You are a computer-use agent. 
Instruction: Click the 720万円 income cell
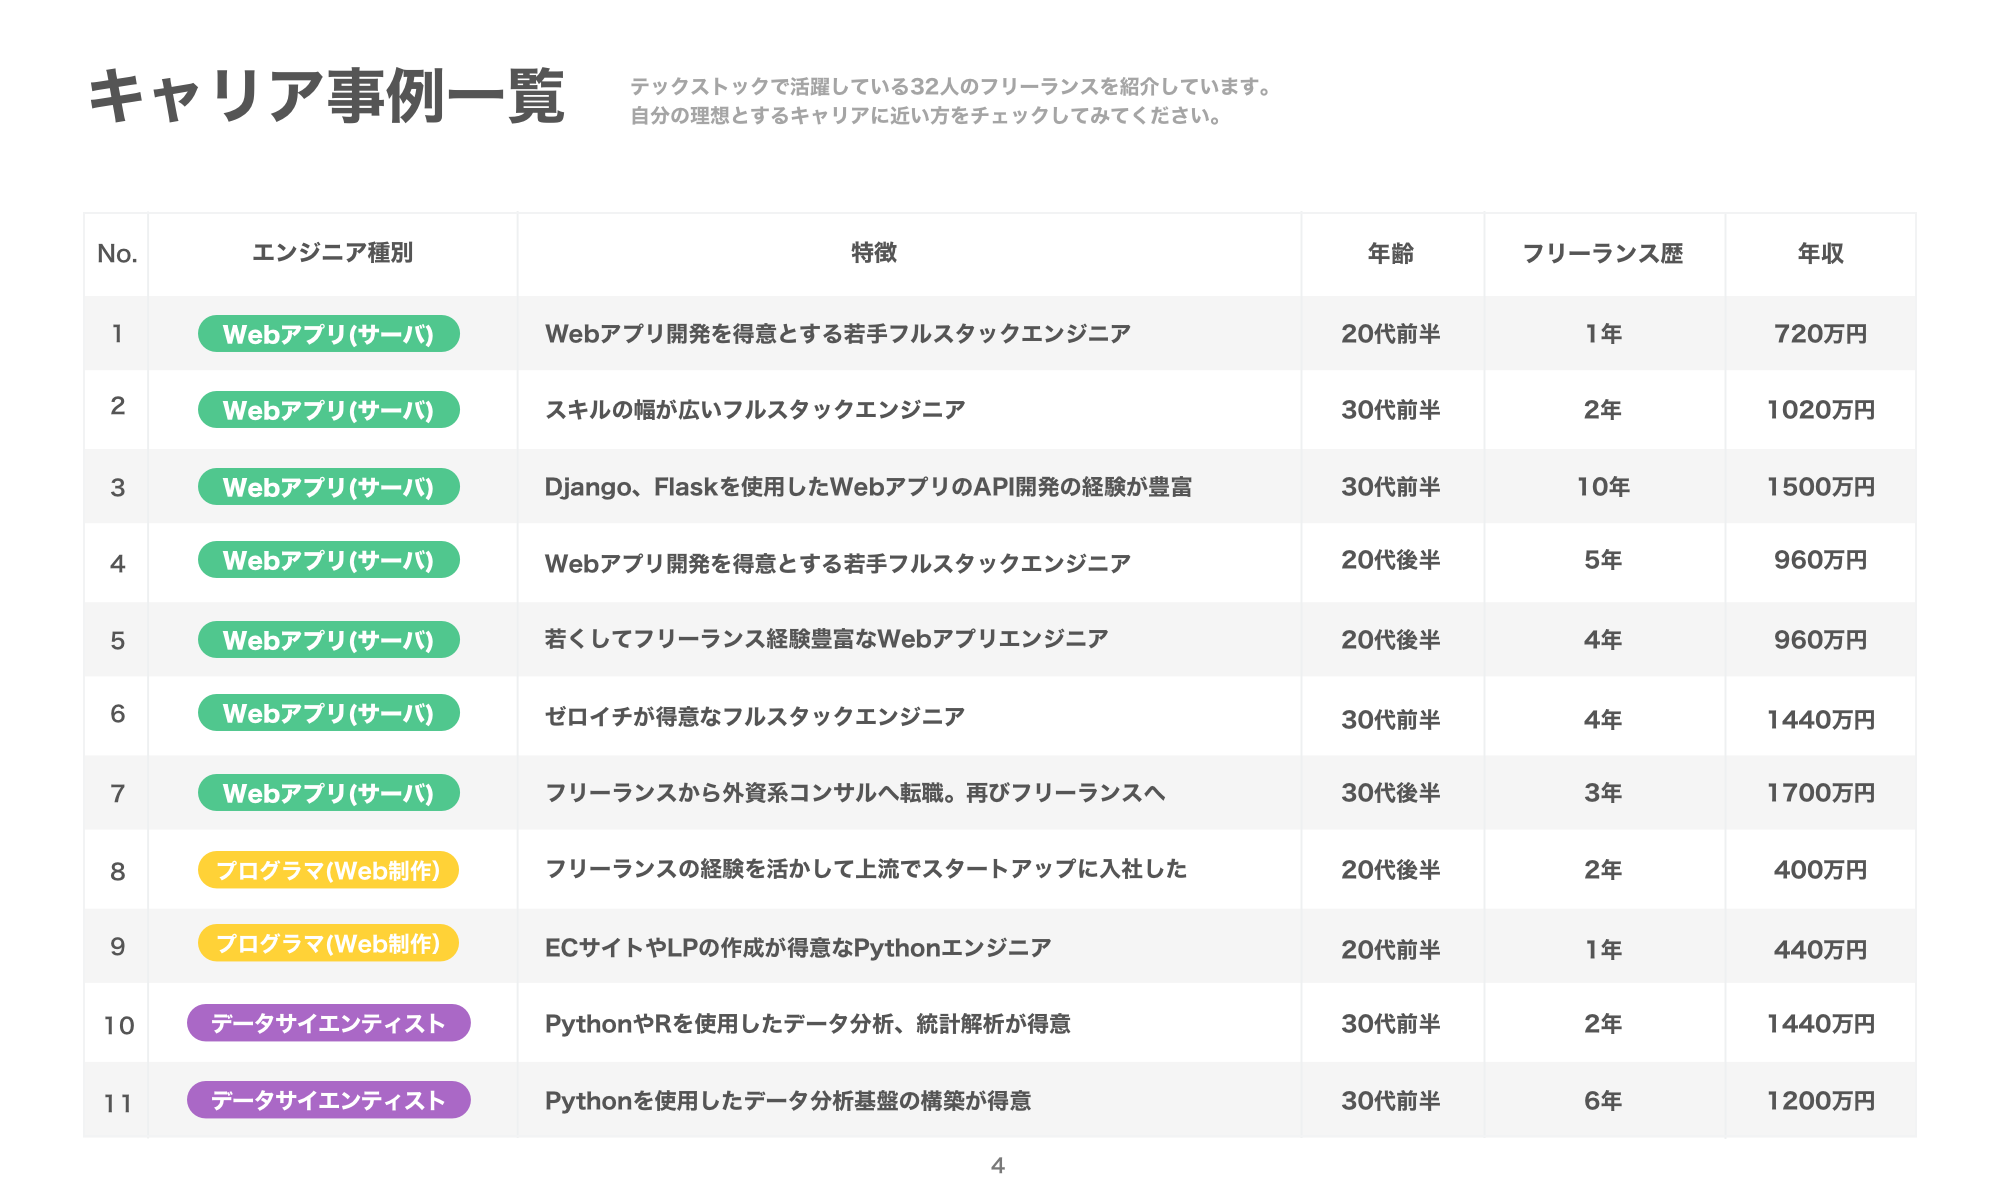(1820, 334)
